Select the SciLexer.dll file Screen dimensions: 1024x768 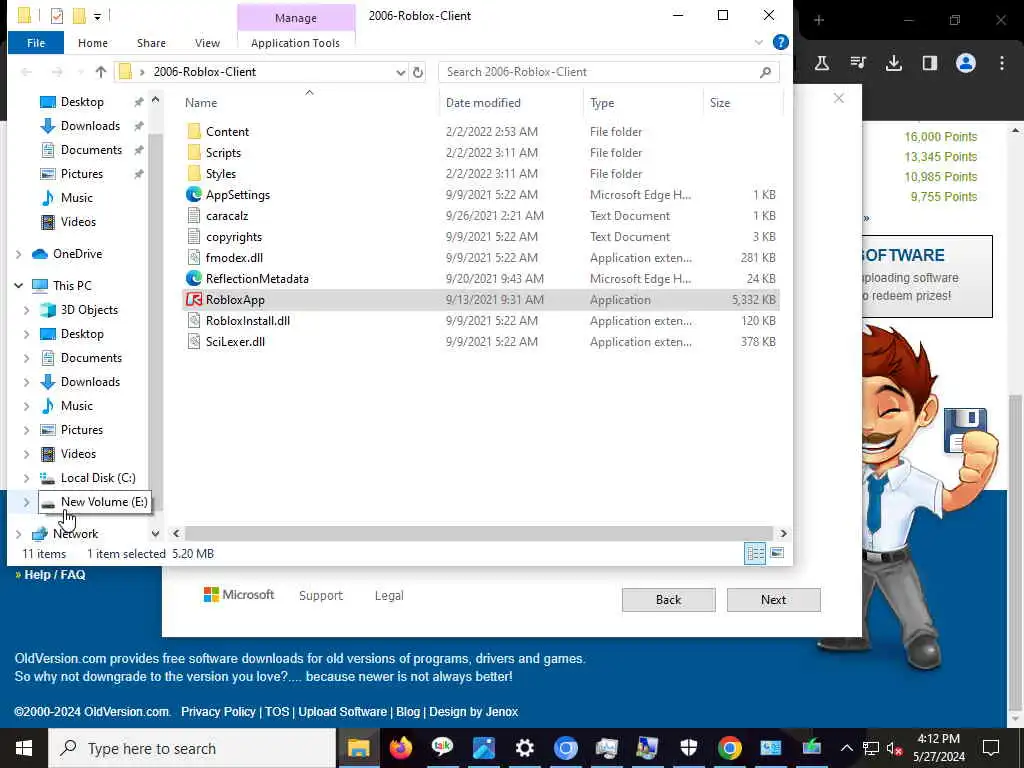[x=235, y=342]
